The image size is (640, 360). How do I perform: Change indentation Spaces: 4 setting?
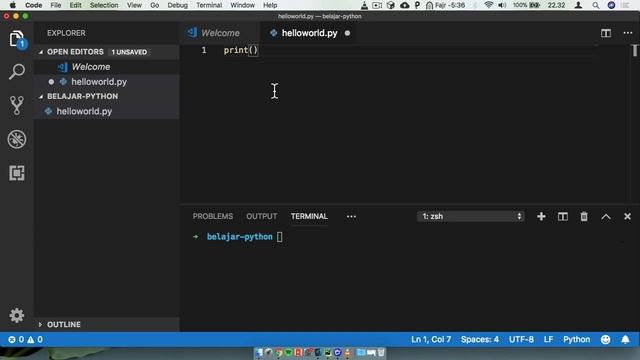click(480, 340)
